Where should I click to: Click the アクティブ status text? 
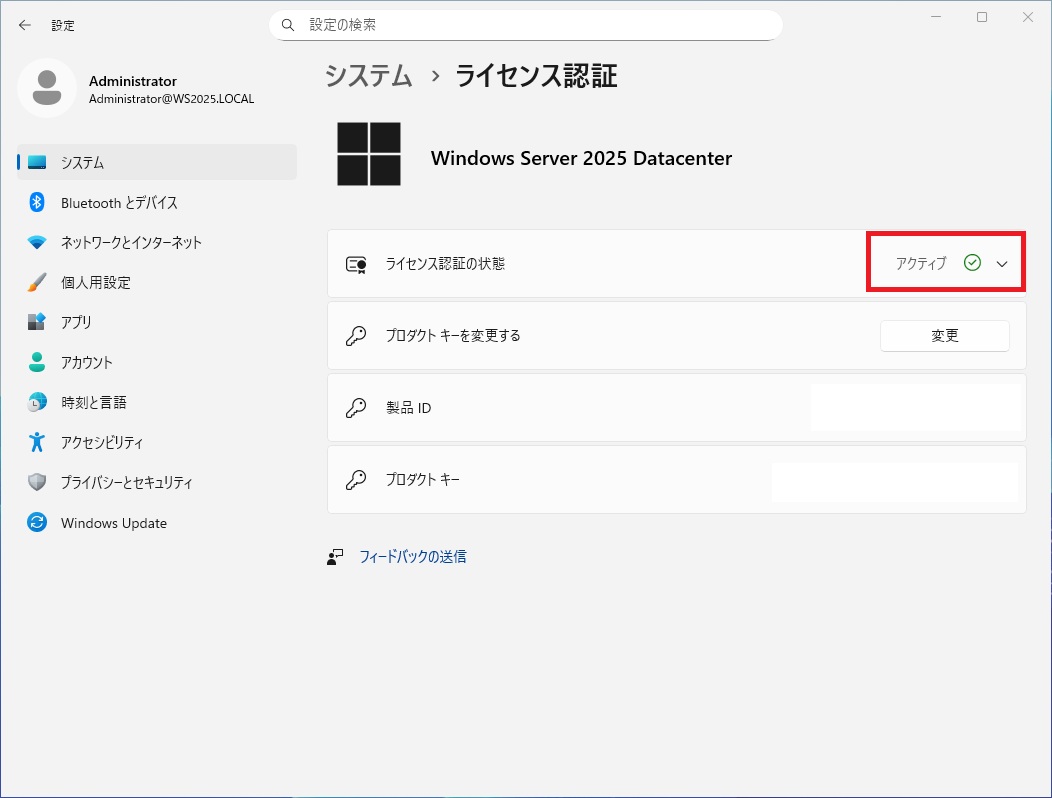[x=920, y=263]
